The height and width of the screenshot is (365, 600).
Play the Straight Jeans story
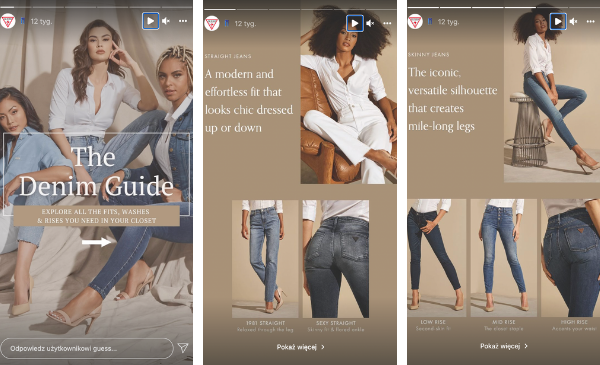point(355,23)
